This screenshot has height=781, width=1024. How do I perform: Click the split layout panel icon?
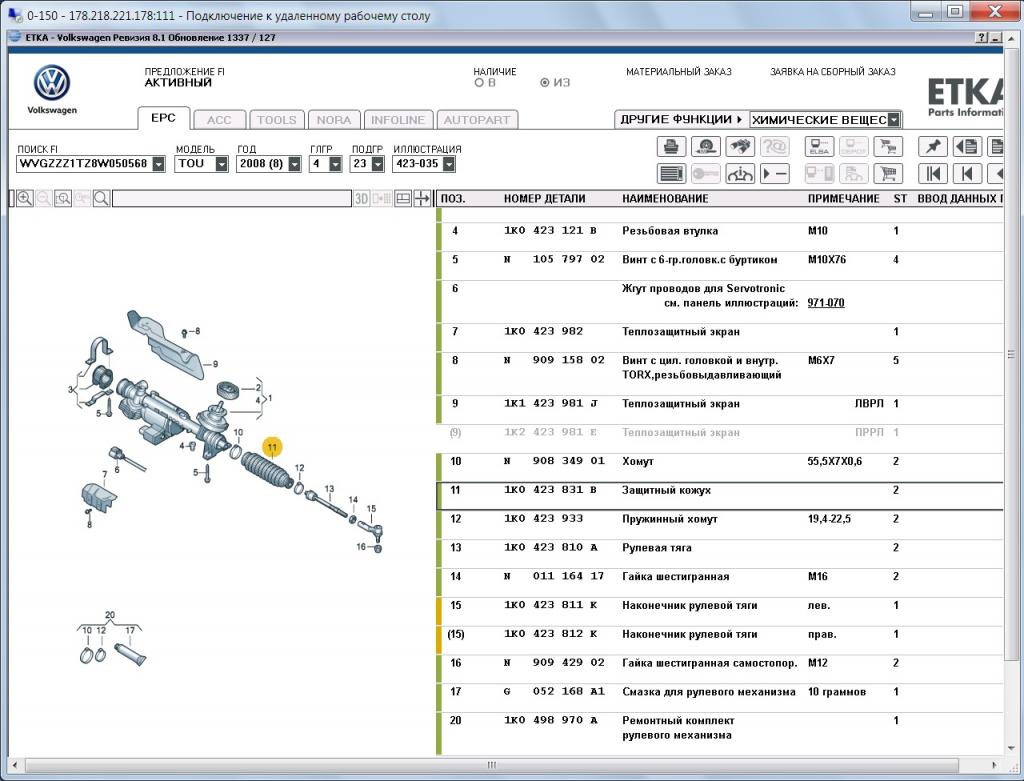403,199
